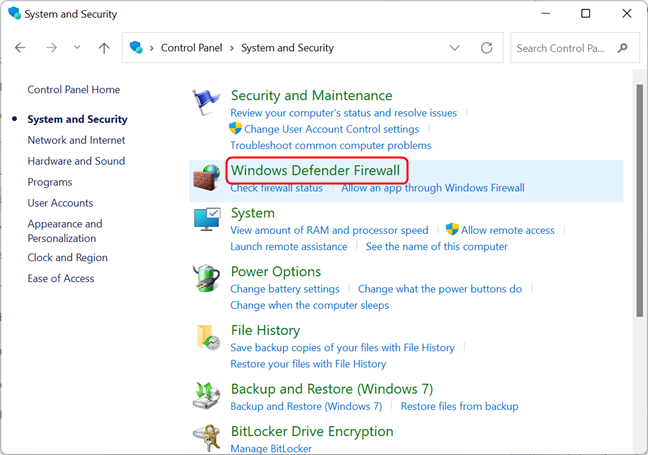Image resolution: width=648 pixels, height=455 pixels.
Task: Open User Accounts category
Action: [60, 203]
